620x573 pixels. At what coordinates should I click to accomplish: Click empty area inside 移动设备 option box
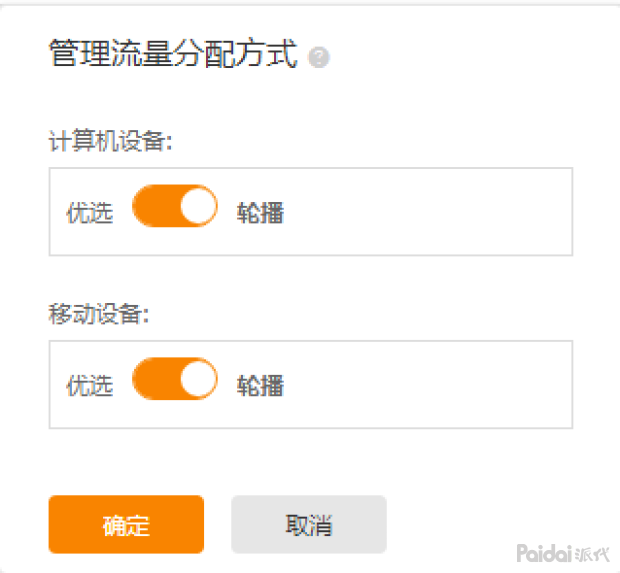430,385
